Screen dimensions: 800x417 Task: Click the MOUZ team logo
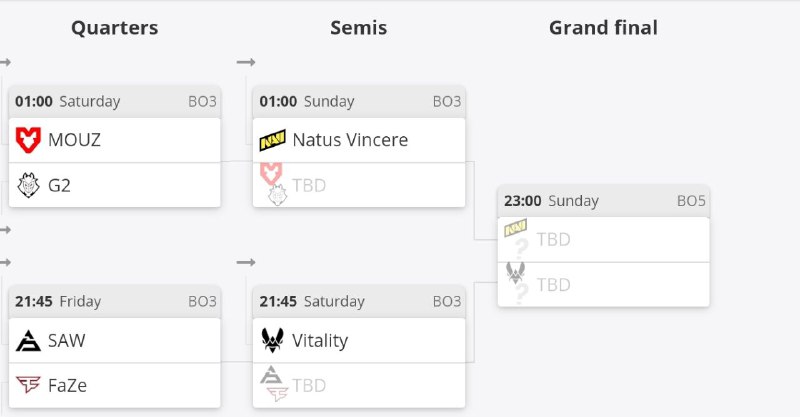(x=28, y=140)
